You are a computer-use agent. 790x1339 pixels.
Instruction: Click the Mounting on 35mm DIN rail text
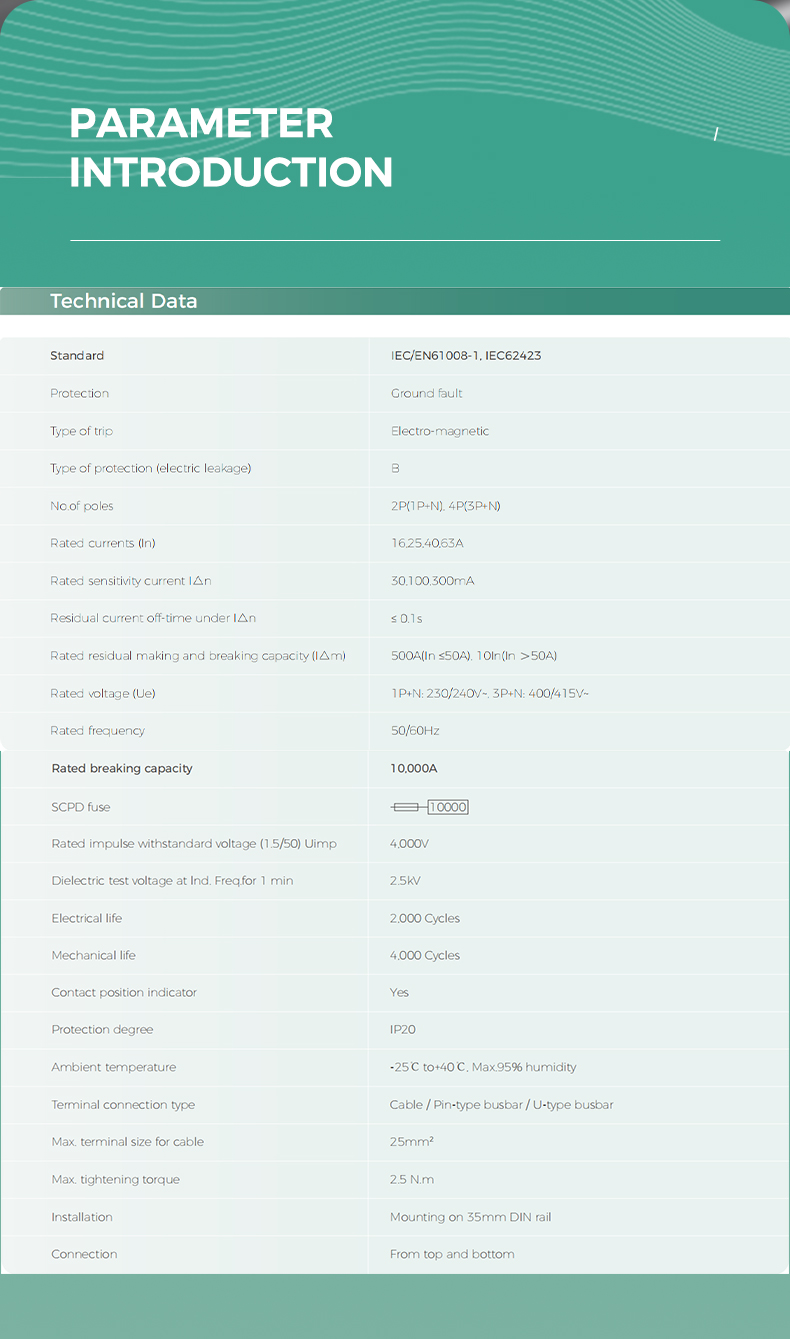[471, 1217]
